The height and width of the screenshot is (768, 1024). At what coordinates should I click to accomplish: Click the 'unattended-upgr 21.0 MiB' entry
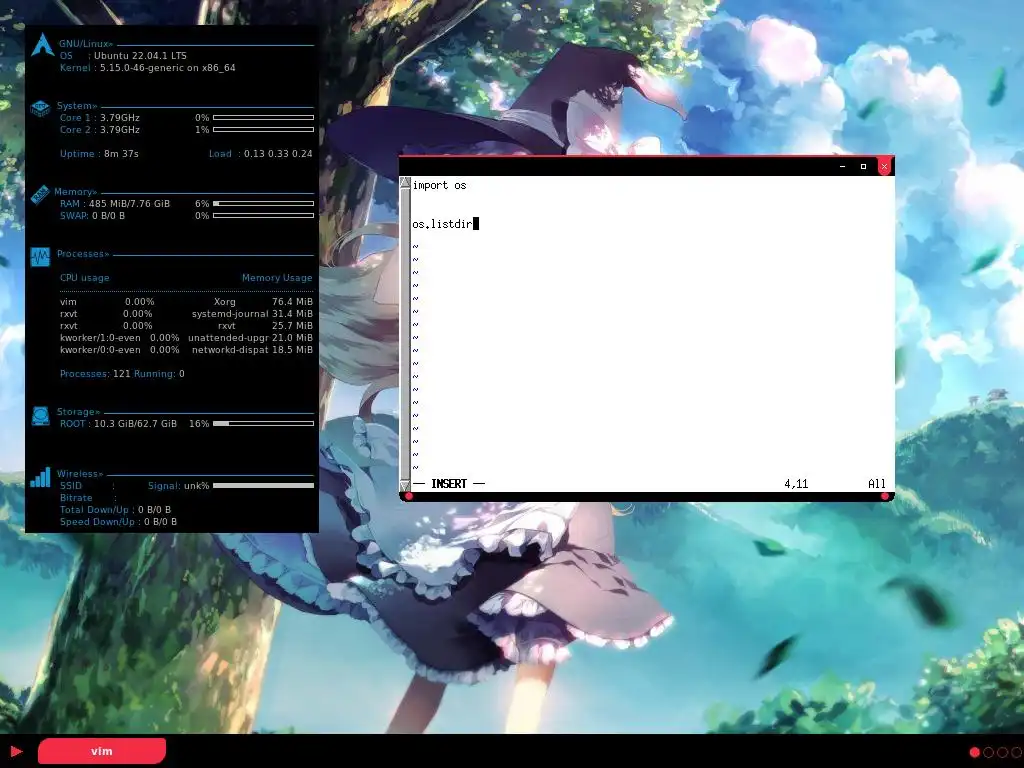click(x=250, y=338)
